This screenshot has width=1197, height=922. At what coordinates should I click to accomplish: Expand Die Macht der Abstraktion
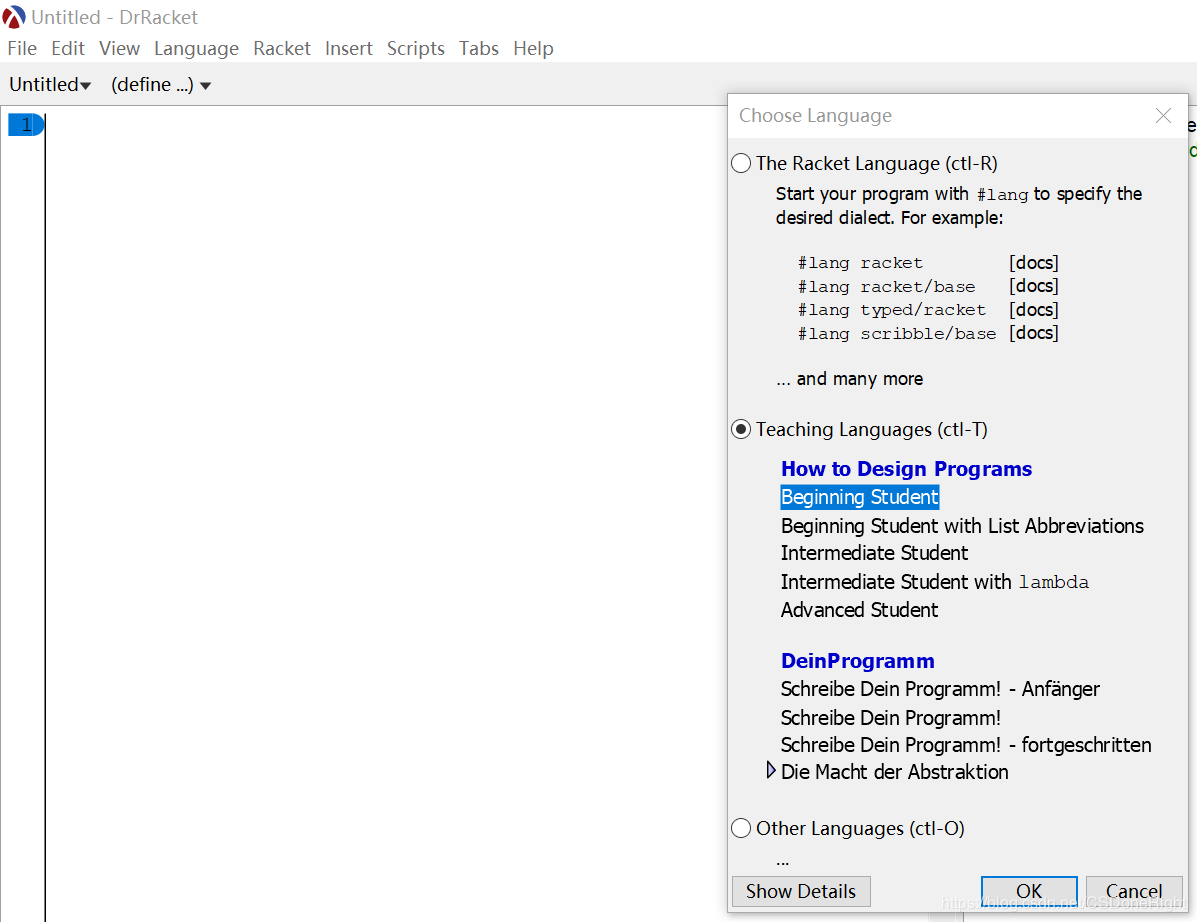click(x=770, y=770)
